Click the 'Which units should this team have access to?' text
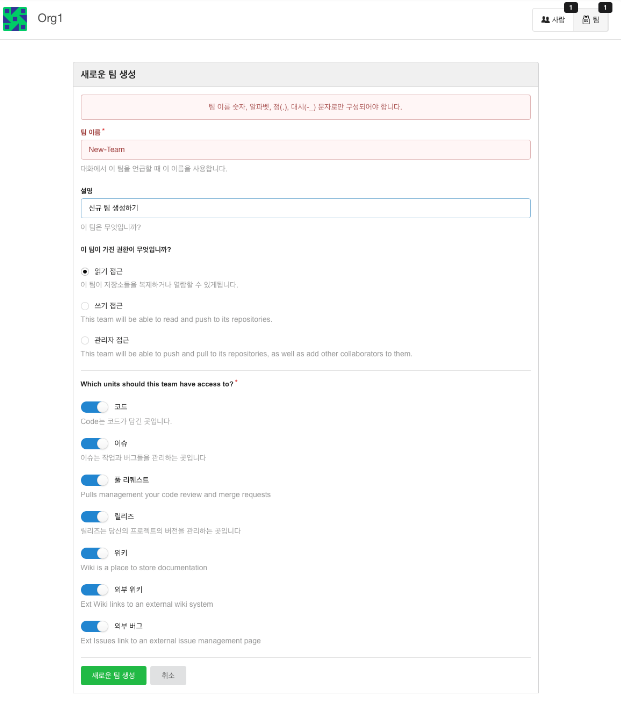This screenshot has height=702, width=621. click(x=157, y=384)
